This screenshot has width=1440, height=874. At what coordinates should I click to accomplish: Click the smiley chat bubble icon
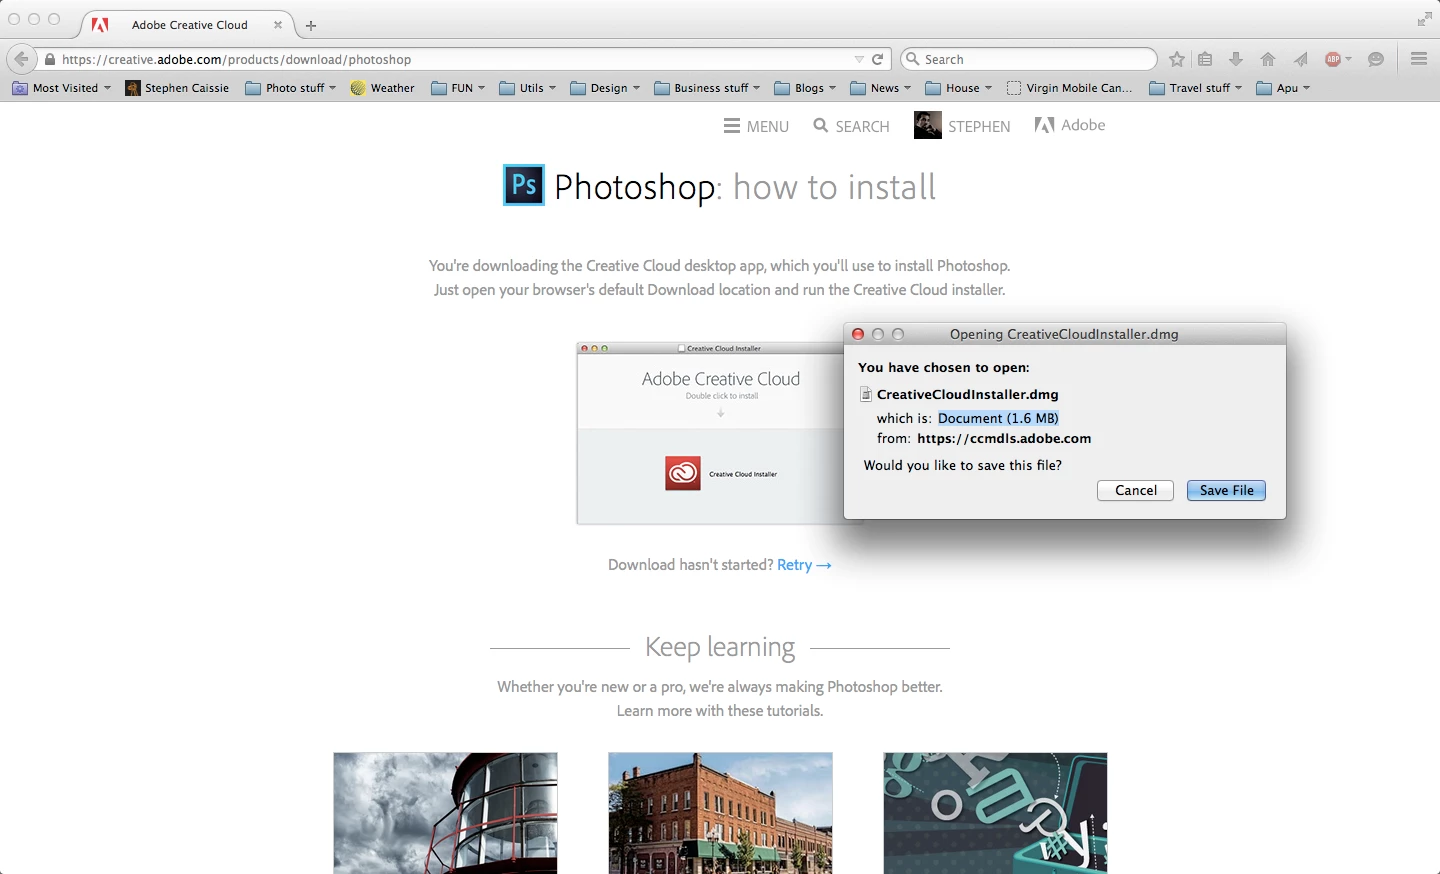point(1376,59)
